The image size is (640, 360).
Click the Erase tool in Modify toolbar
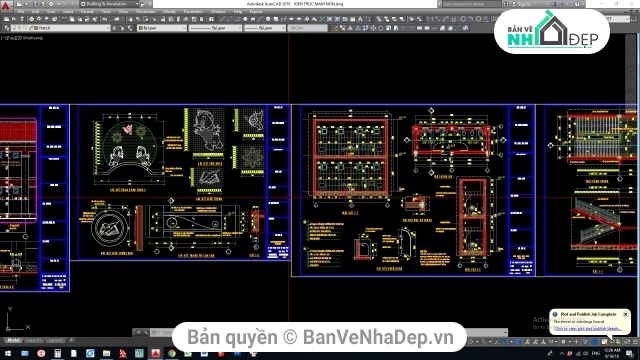click(x=335, y=28)
